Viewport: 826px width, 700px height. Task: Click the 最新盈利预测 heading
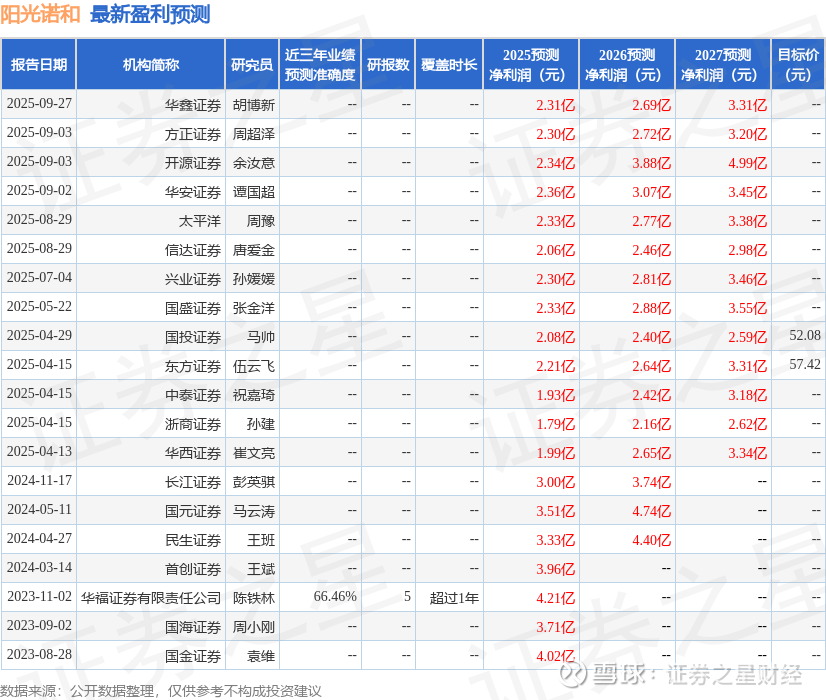point(150,14)
